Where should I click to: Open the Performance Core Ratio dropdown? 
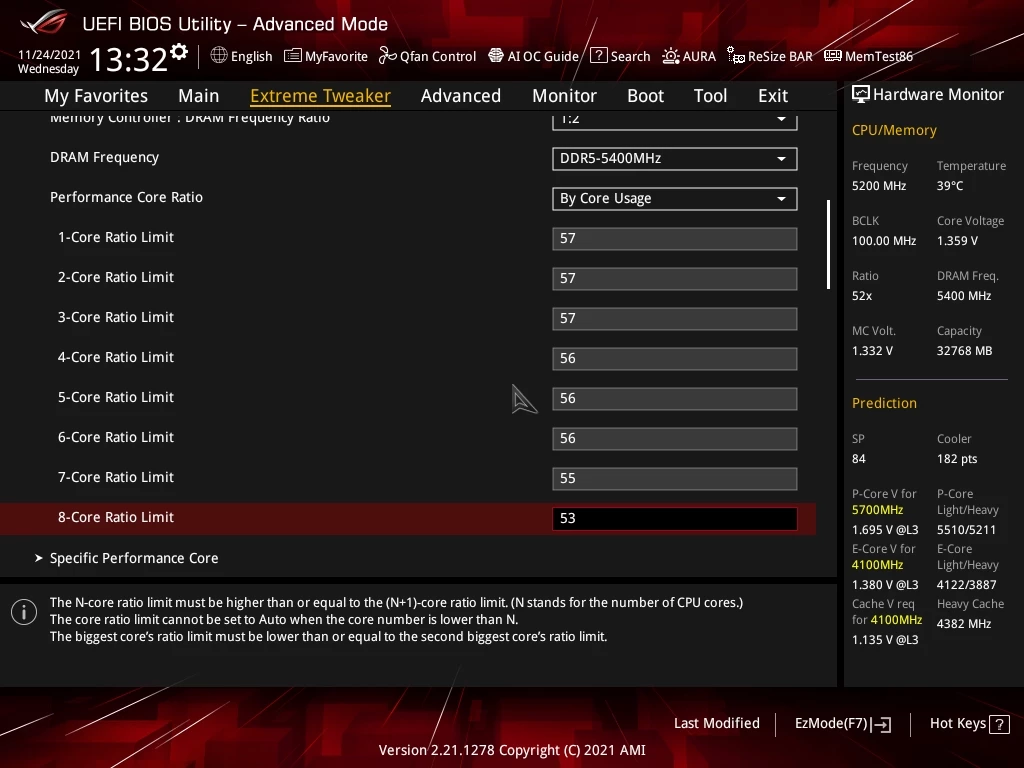coord(675,199)
